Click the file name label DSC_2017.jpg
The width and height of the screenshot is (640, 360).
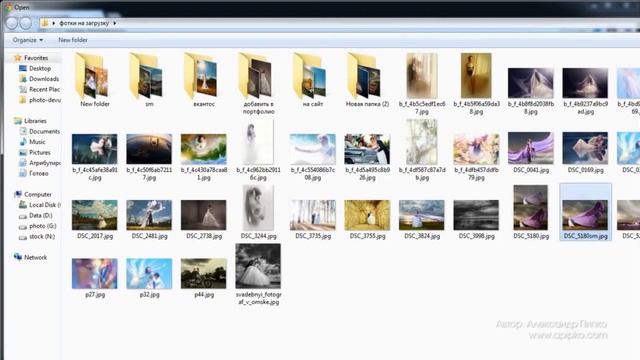[x=95, y=236]
